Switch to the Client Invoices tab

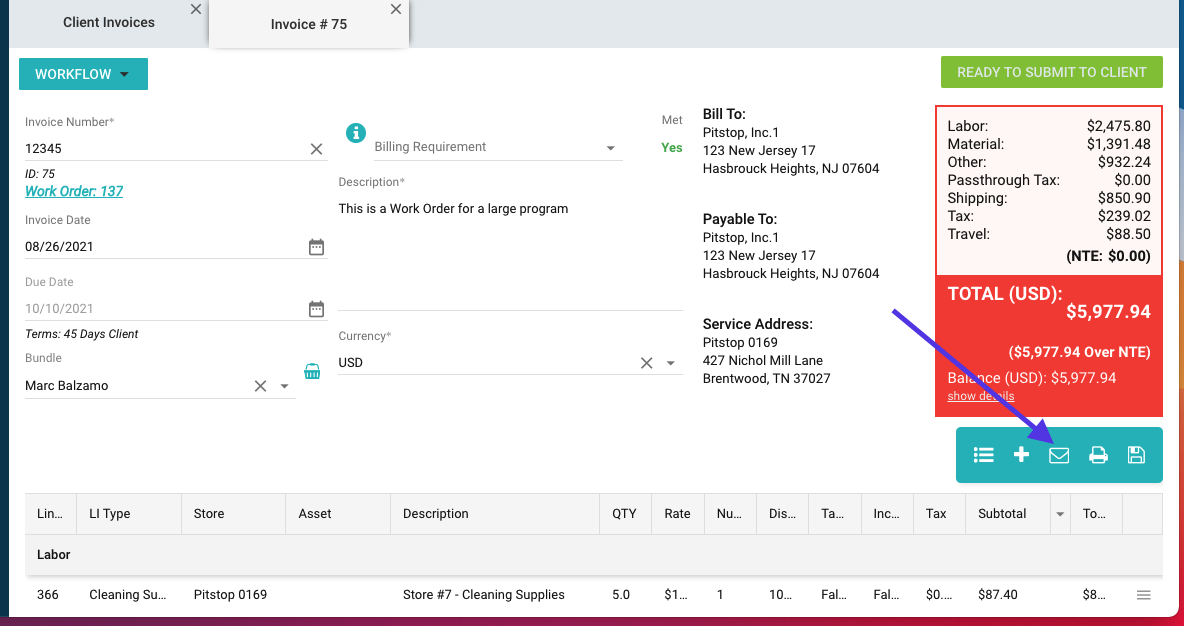click(x=108, y=22)
